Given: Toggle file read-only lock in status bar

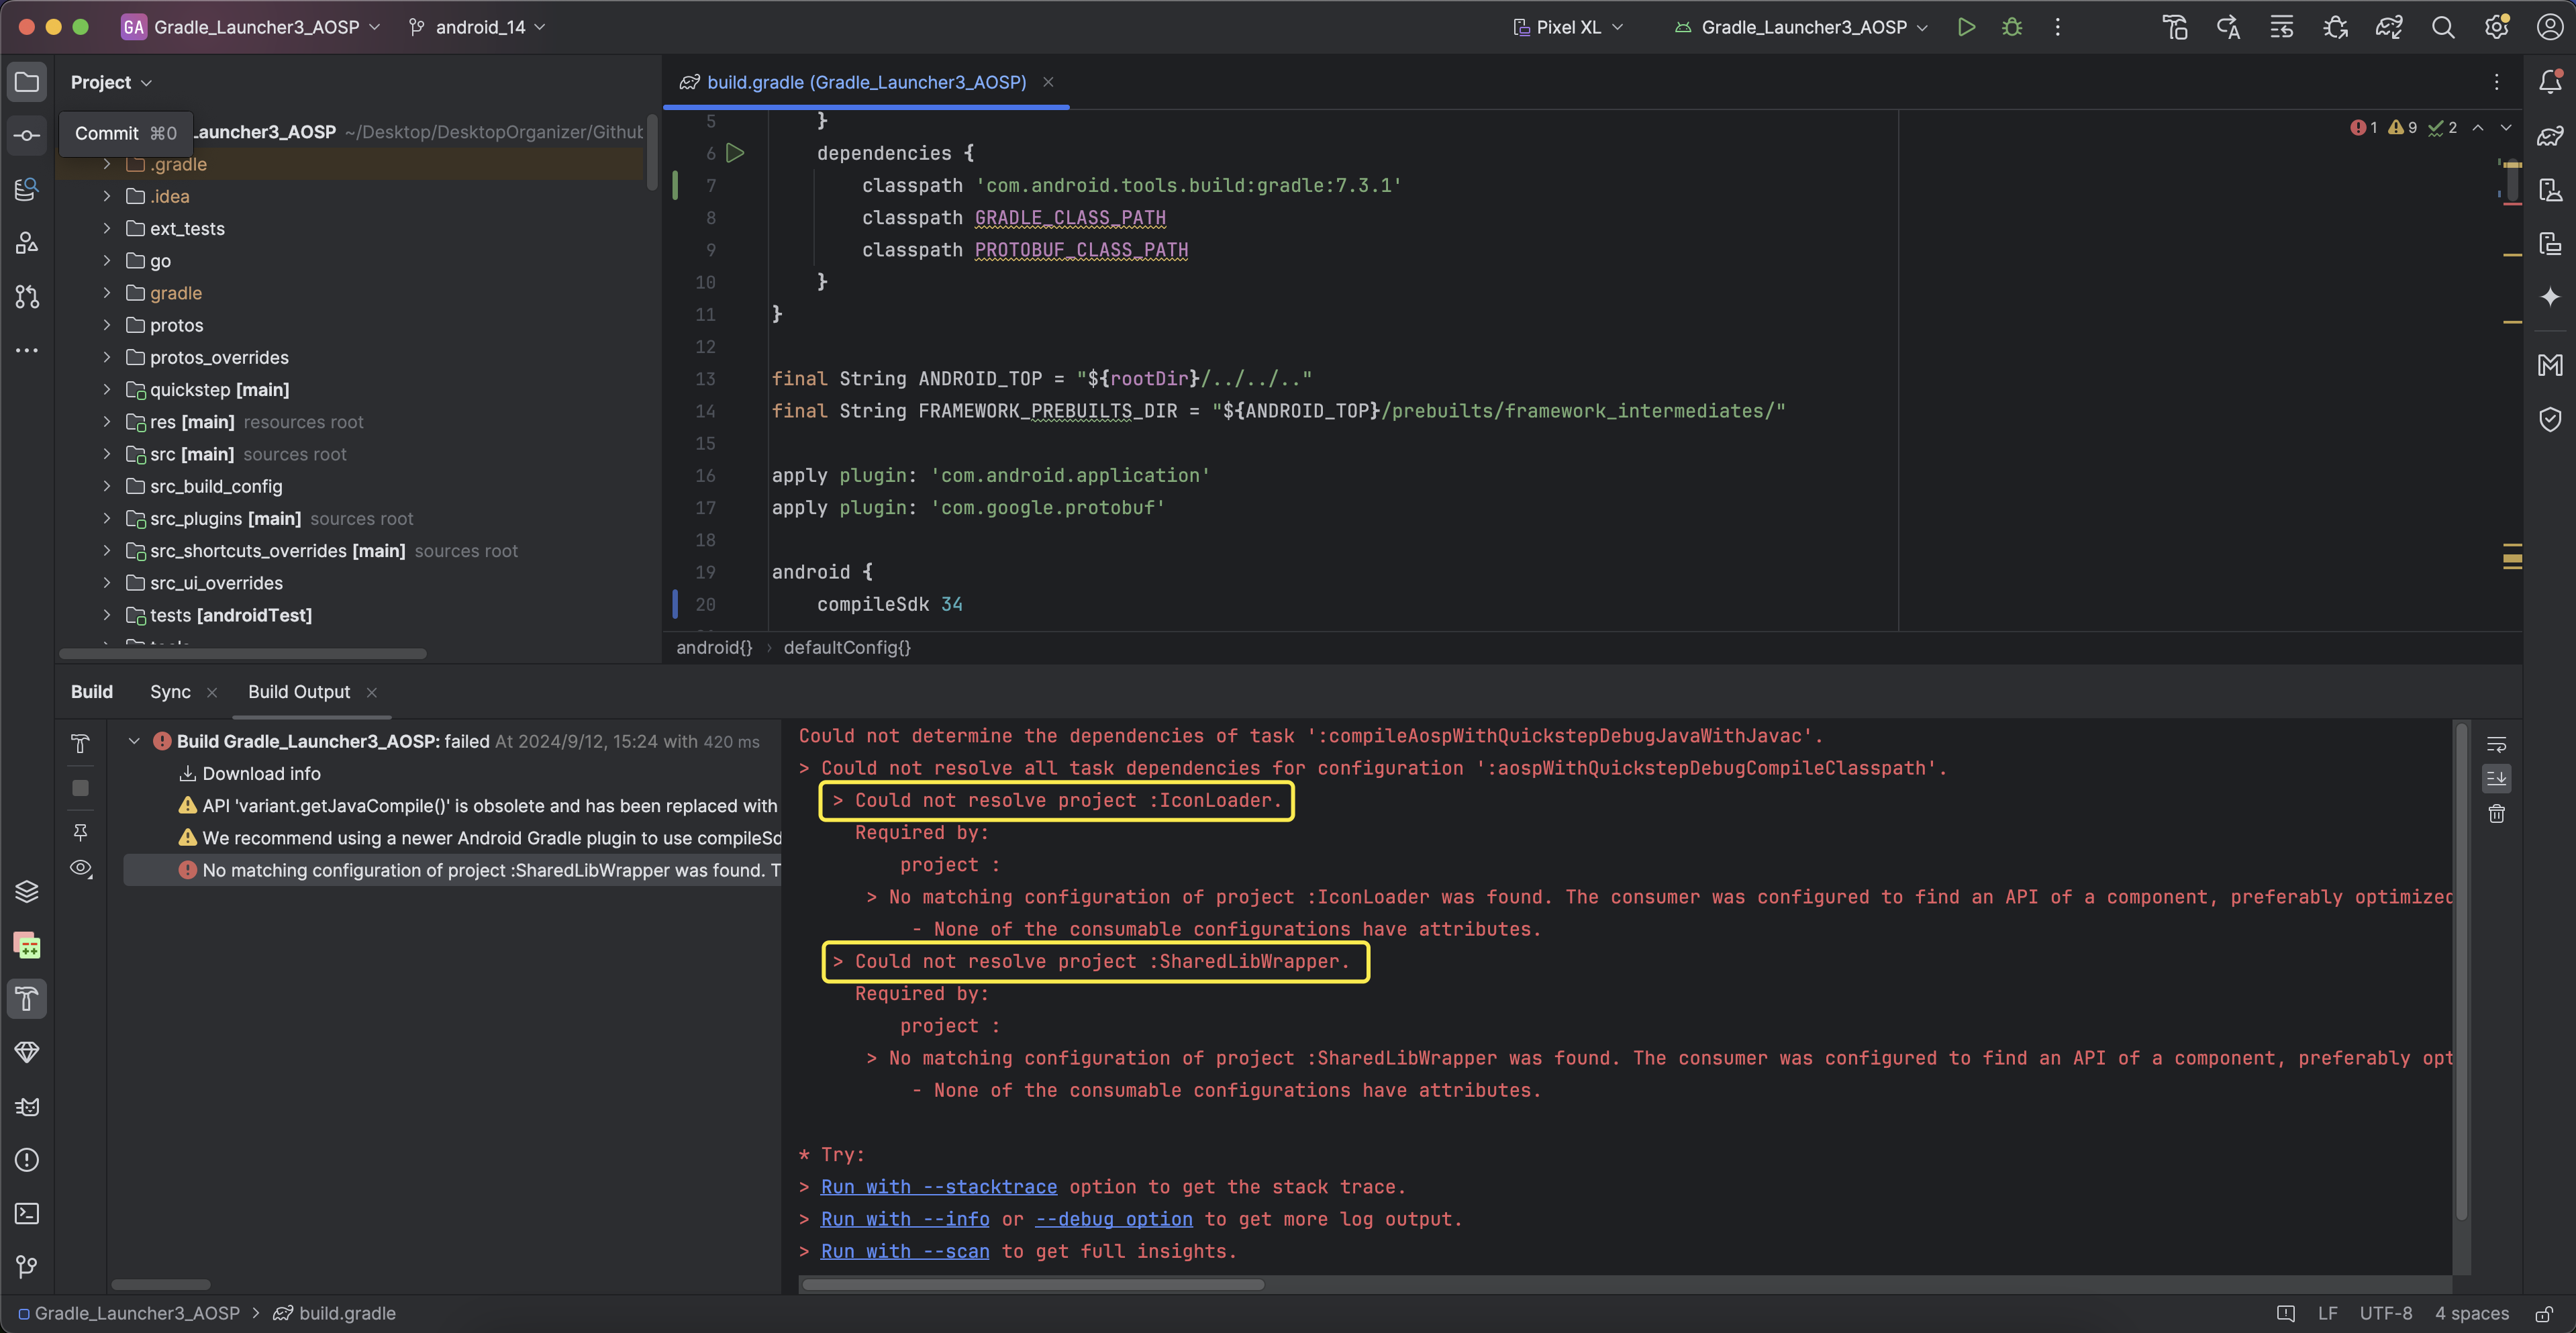Looking at the screenshot, I should (2545, 1313).
